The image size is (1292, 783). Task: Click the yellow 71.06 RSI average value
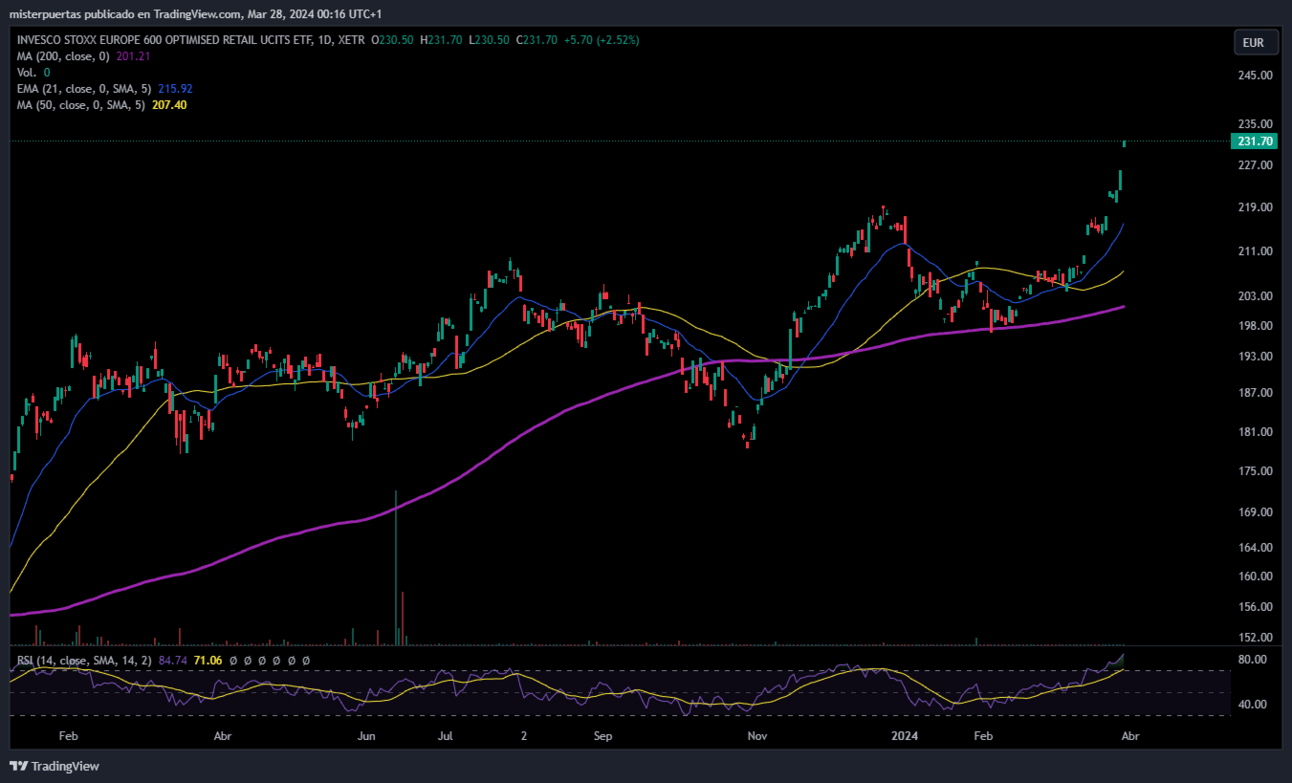point(208,660)
